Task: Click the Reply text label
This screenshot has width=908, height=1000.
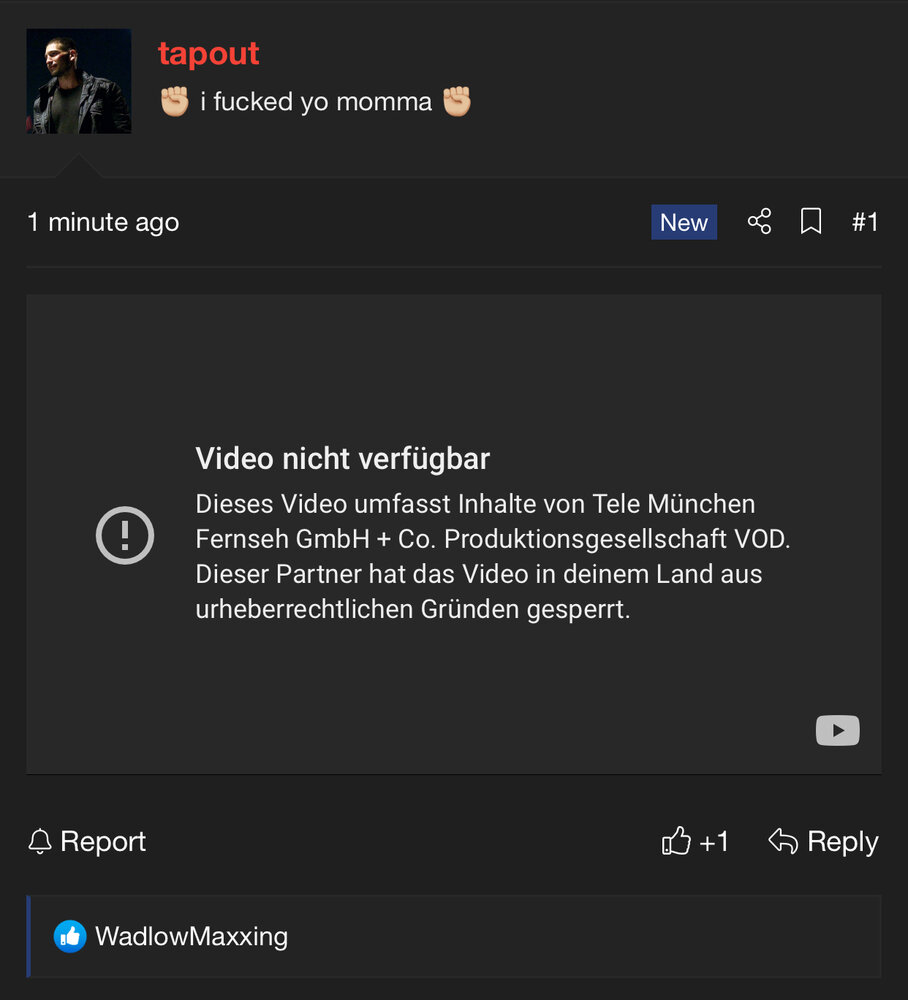Action: [842, 842]
